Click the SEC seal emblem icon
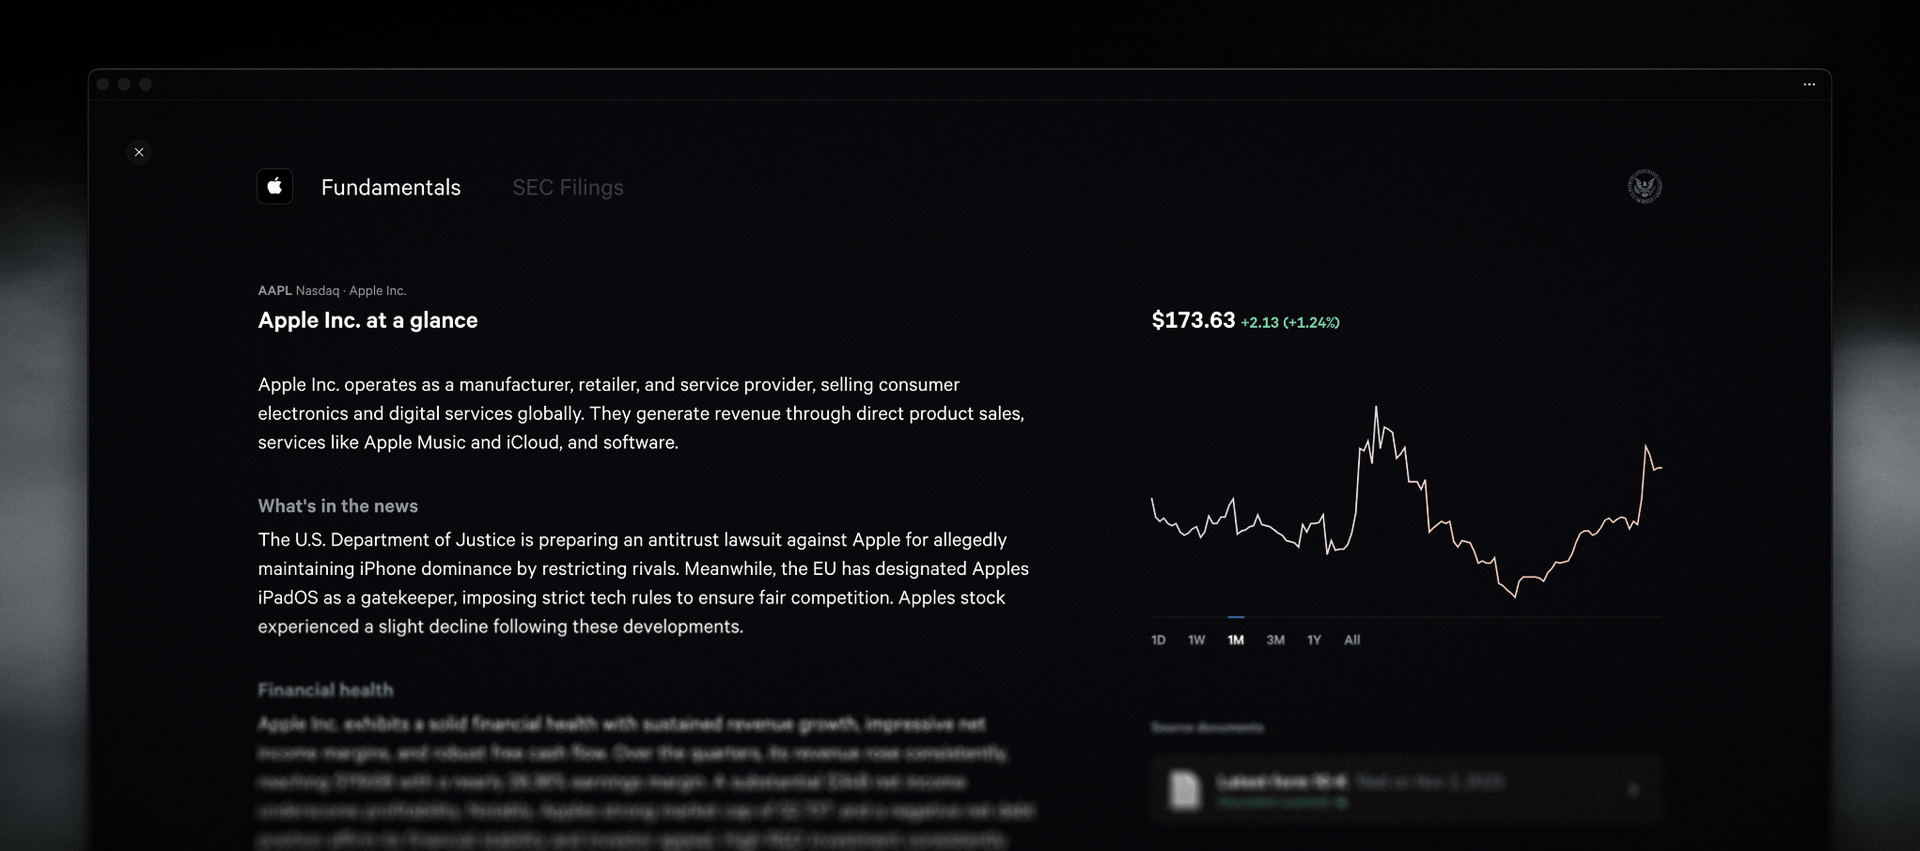The image size is (1920, 851). coord(1644,187)
